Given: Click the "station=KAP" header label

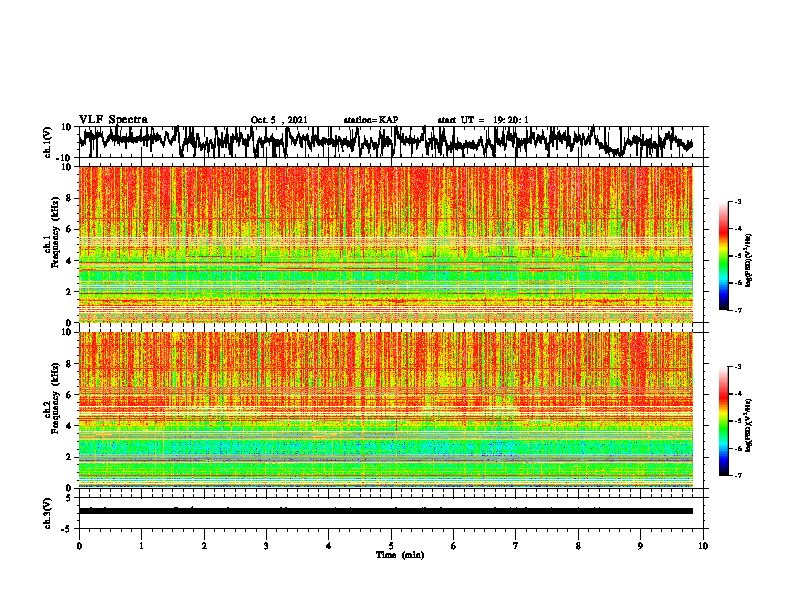Looking at the screenshot, I should click(371, 120).
